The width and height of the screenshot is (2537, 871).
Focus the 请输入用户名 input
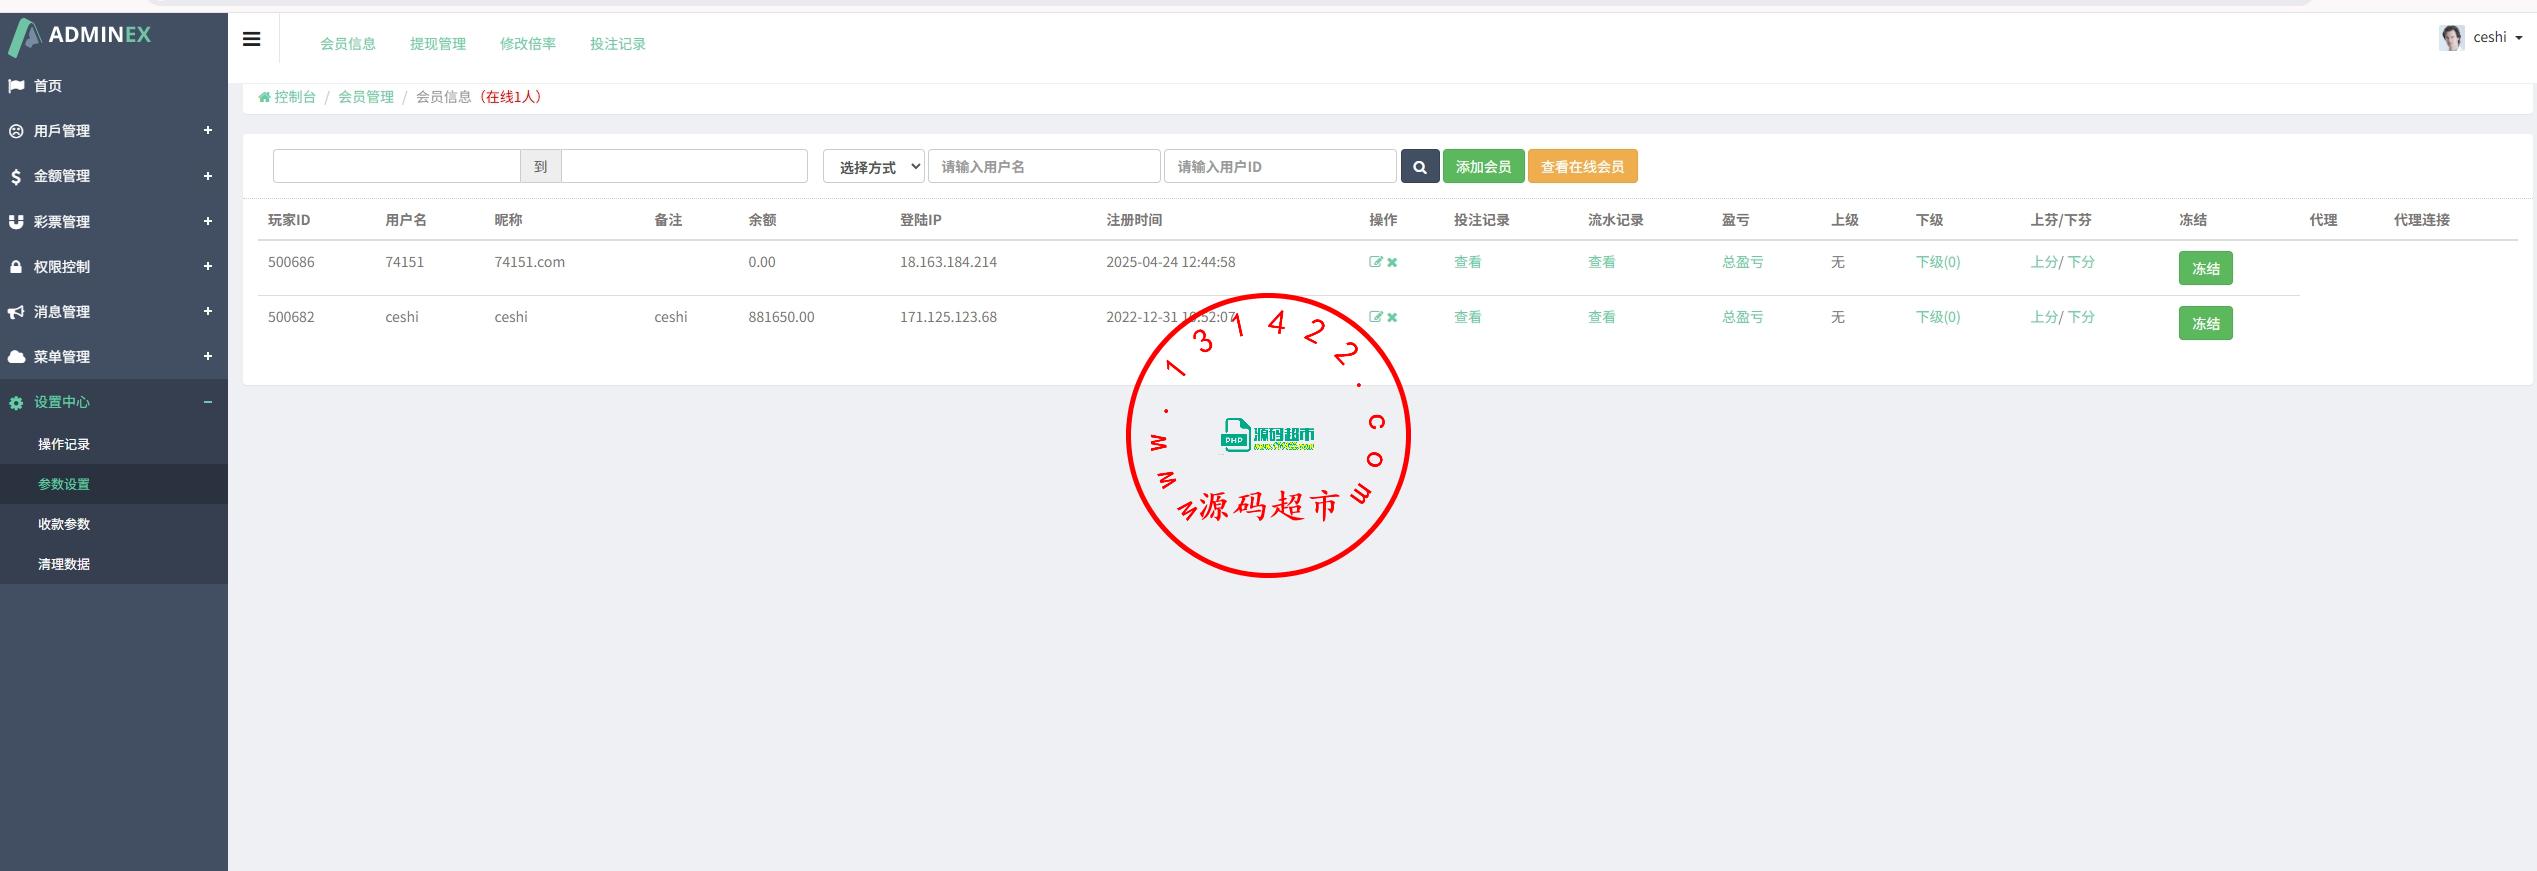(1044, 166)
